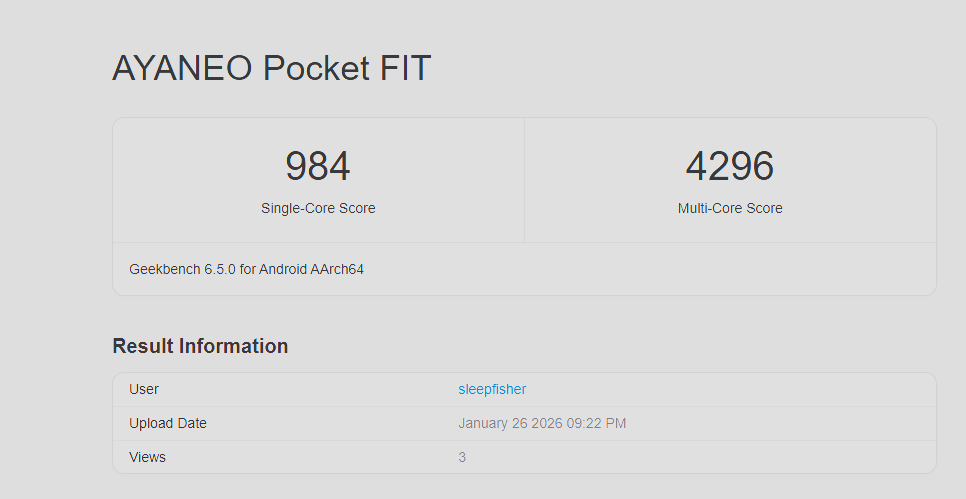Click the Result Information heading
This screenshot has height=499, width=966.
pyautogui.click(x=200, y=346)
